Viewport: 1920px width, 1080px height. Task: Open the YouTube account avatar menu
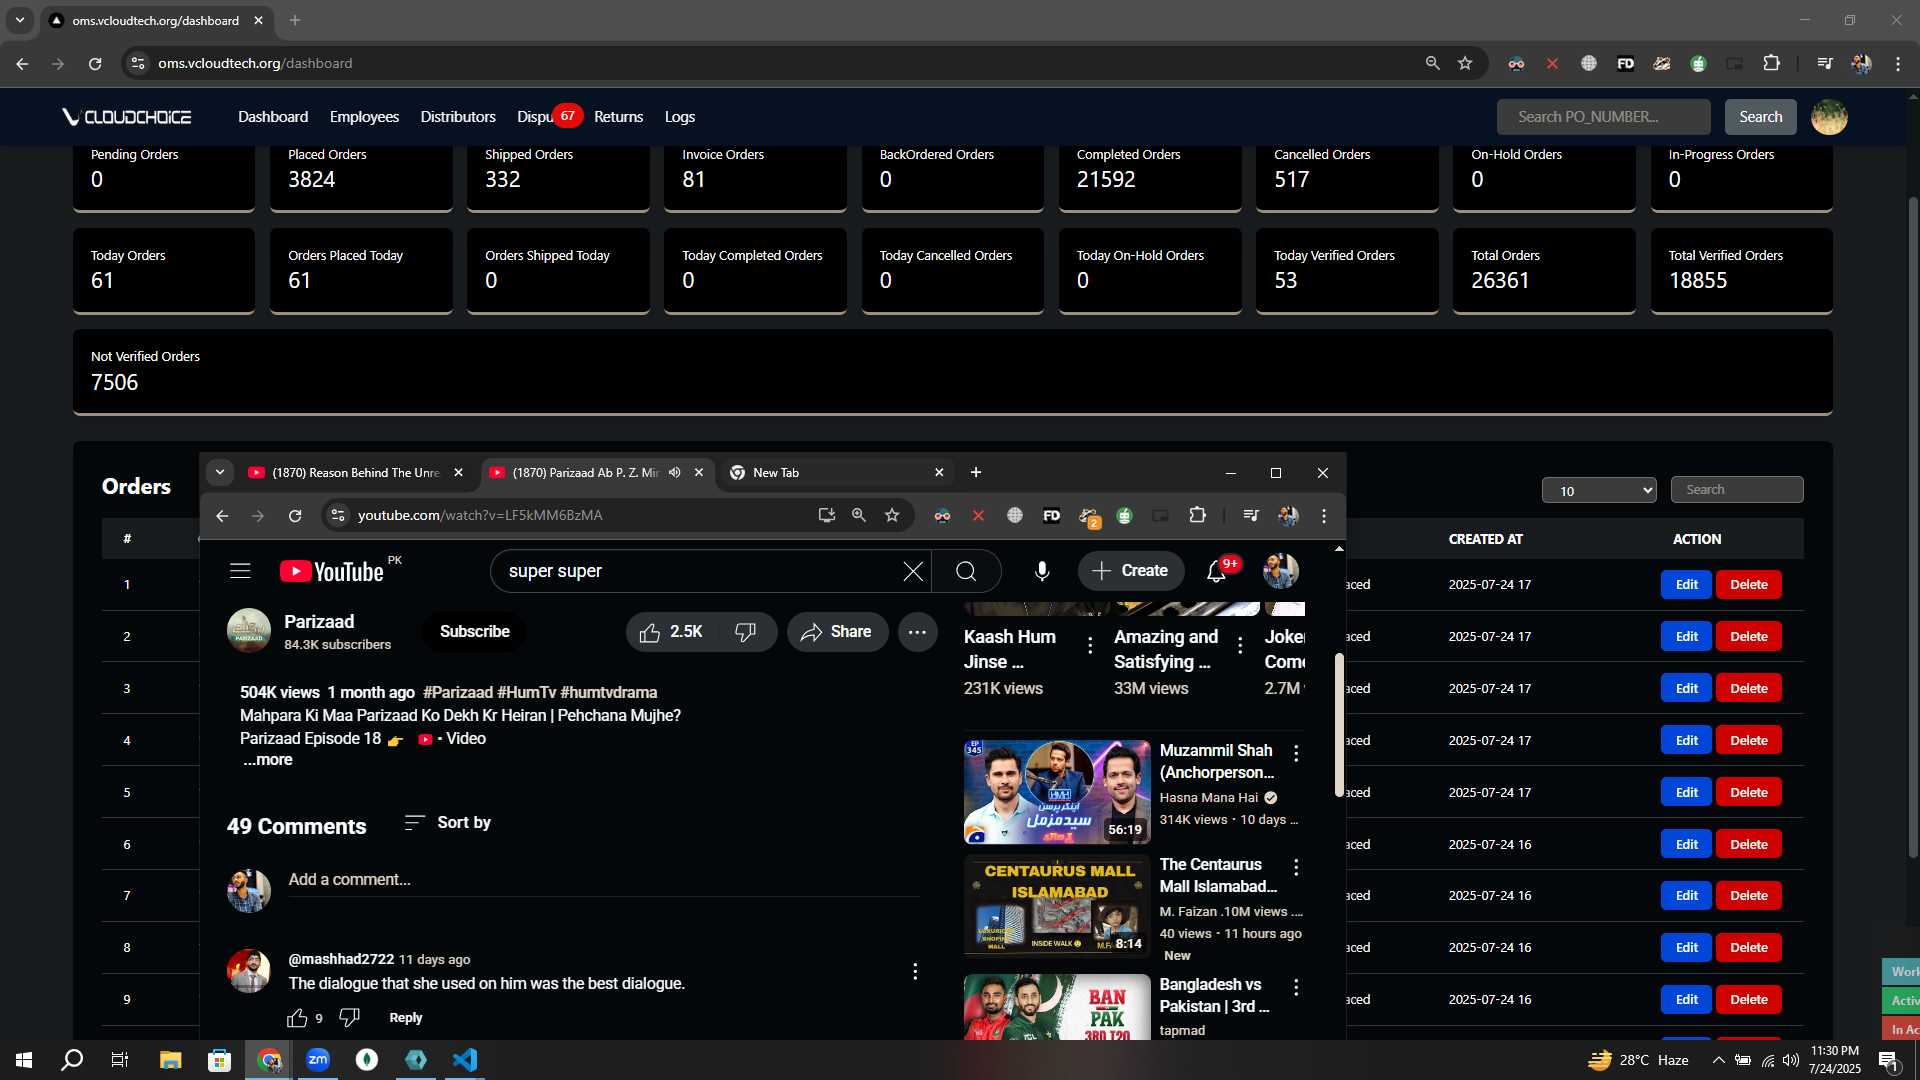pos(1281,571)
